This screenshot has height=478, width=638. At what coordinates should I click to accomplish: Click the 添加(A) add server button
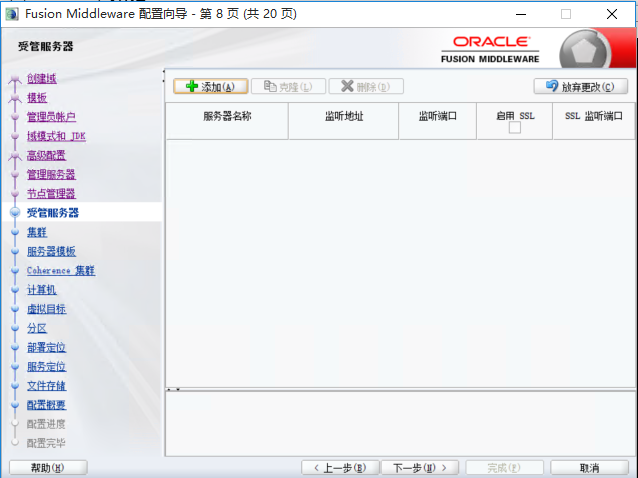(211, 86)
